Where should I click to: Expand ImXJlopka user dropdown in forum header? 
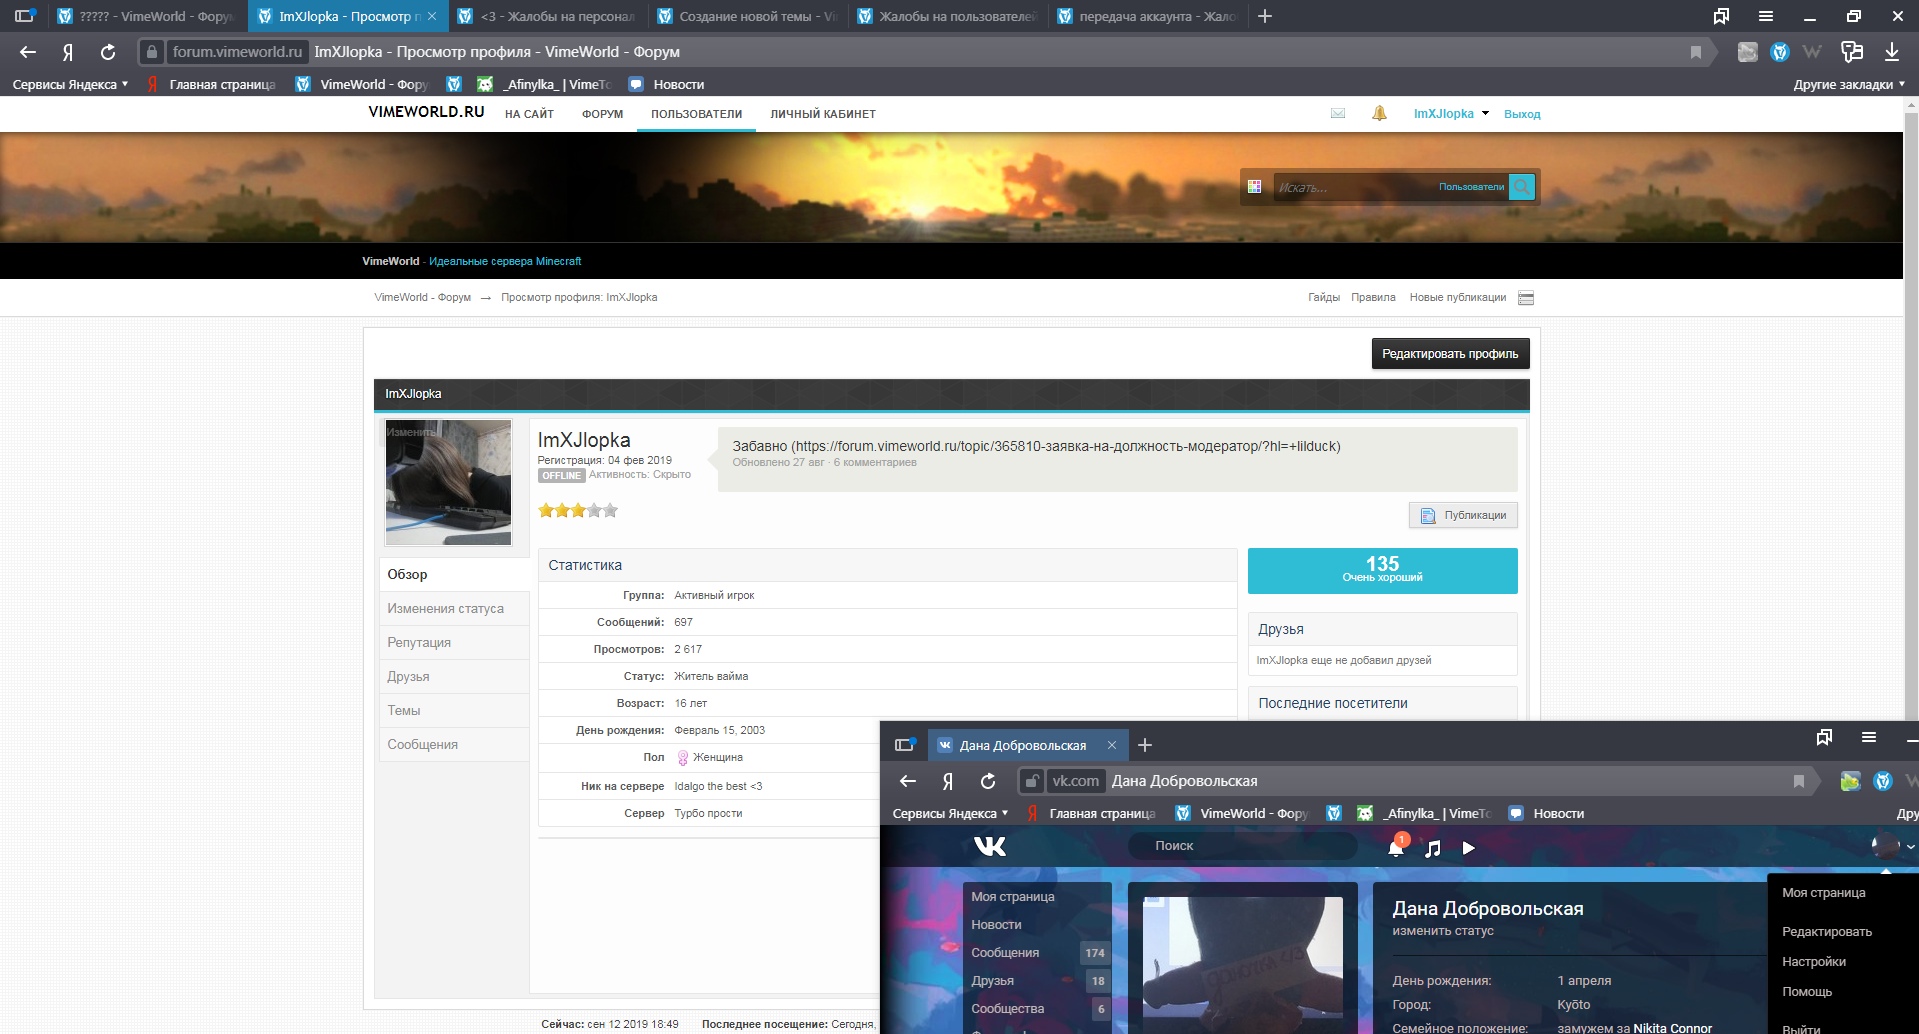click(1485, 114)
